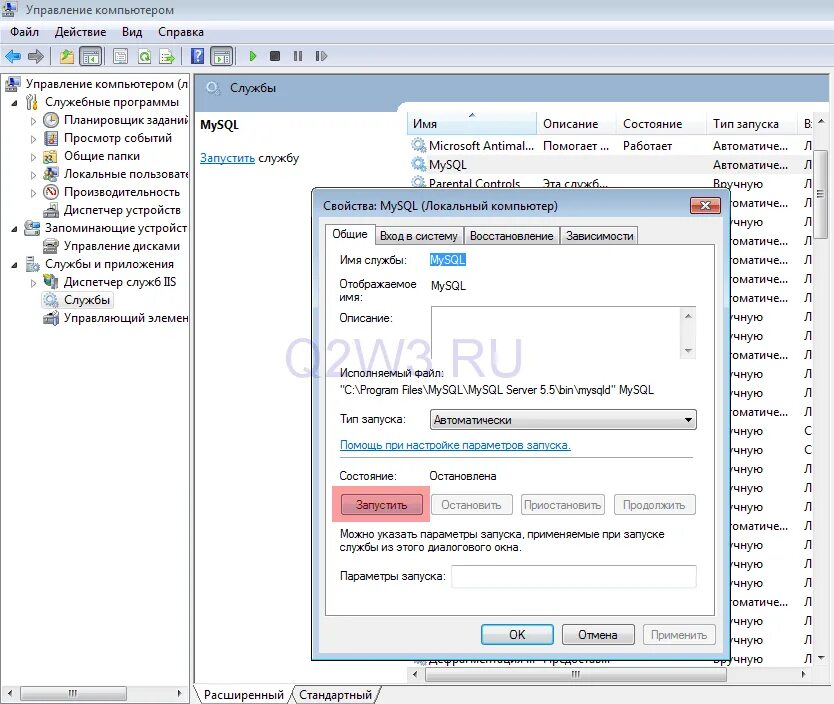Click the up-one-level folder icon

pyautogui.click(x=66, y=56)
